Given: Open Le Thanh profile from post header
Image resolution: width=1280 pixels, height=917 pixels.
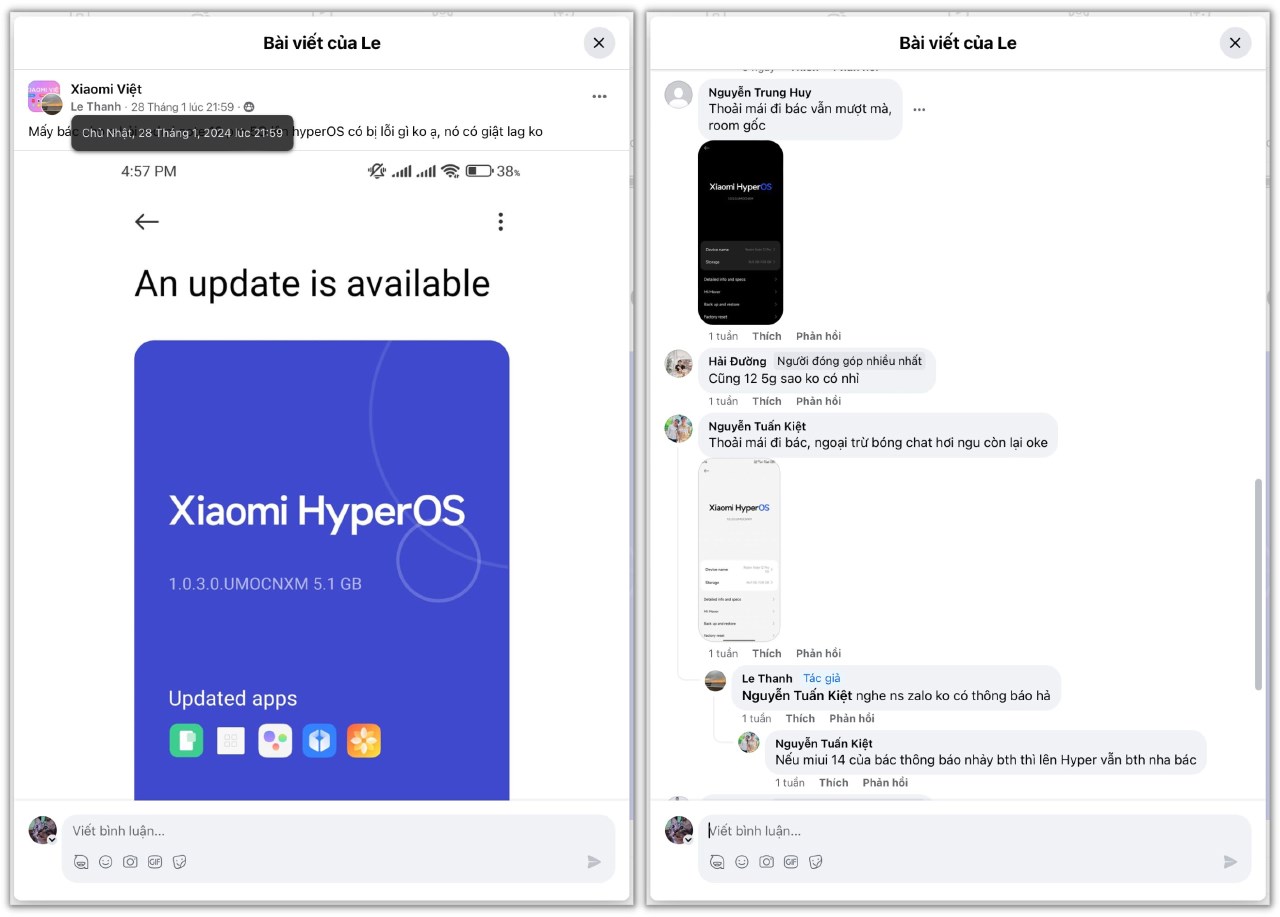Looking at the screenshot, I should 95,107.
